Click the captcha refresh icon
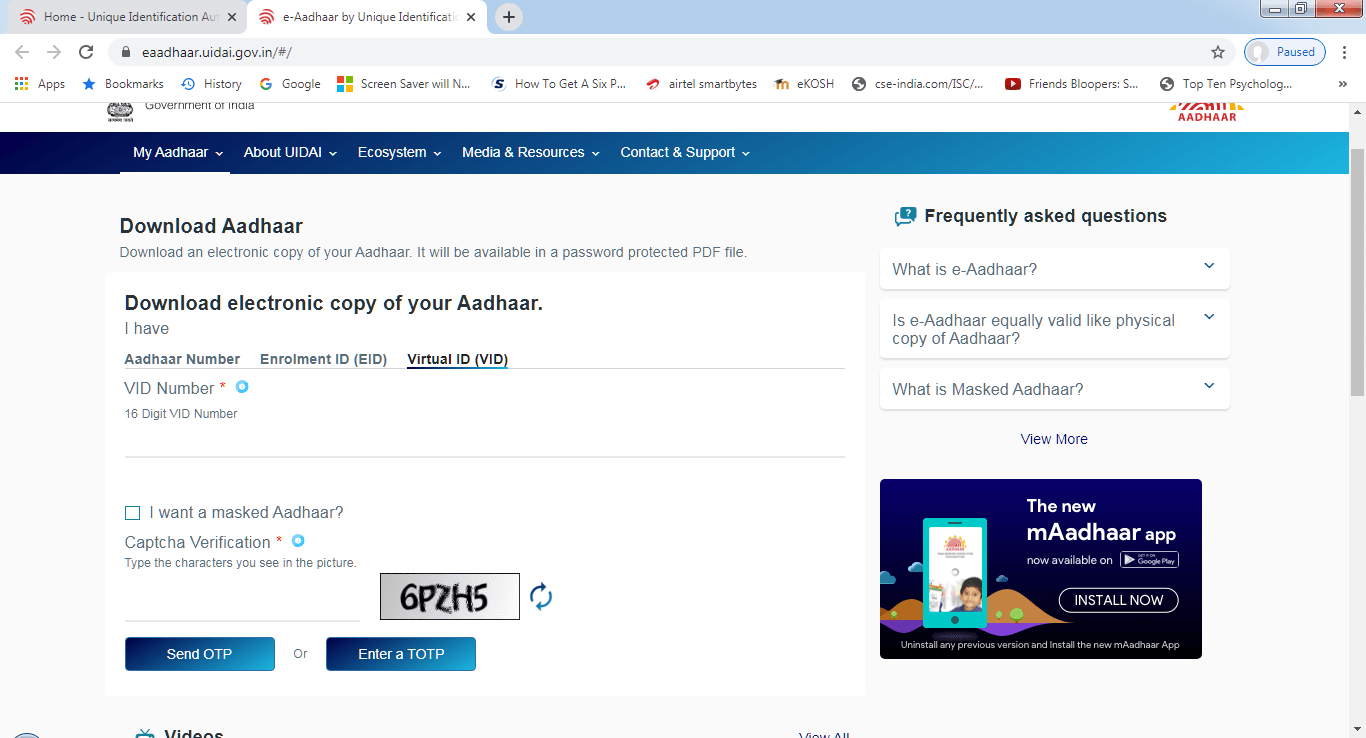 541,597
